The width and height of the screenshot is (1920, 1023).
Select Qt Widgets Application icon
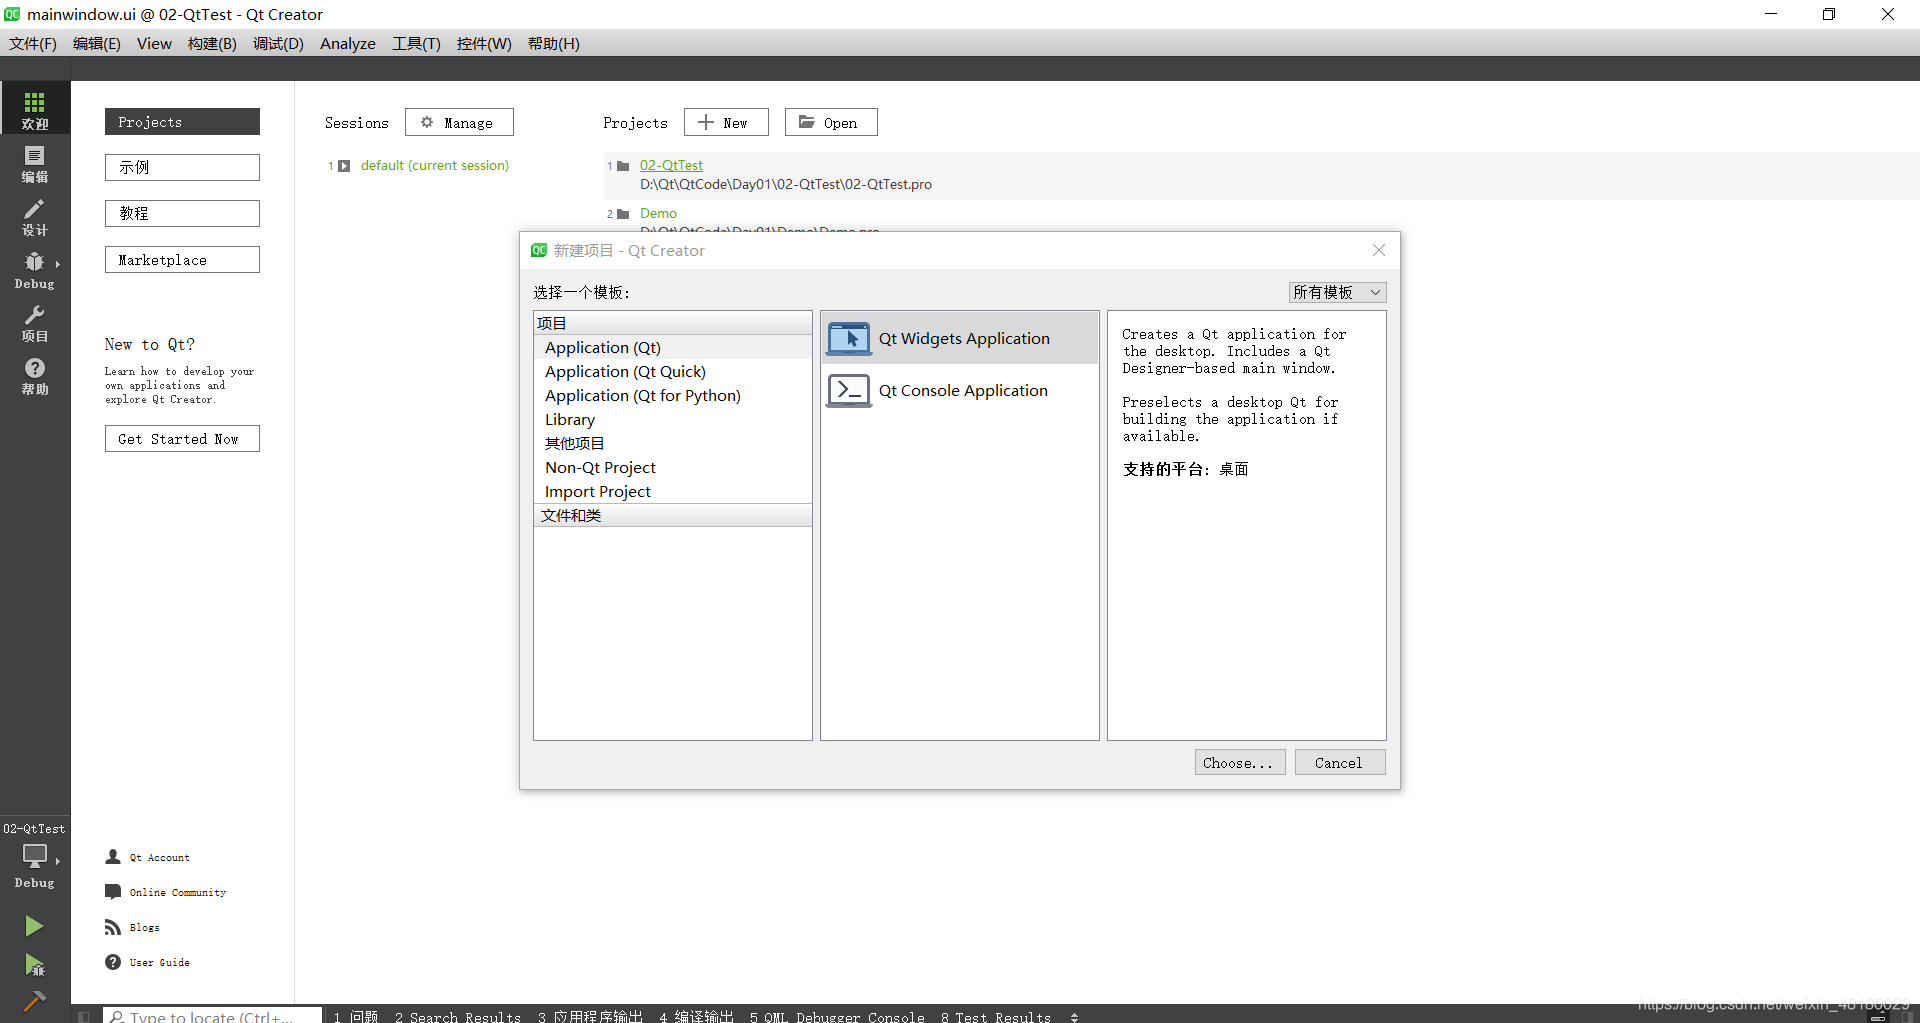pyautogui.click(x=849, y=339)
